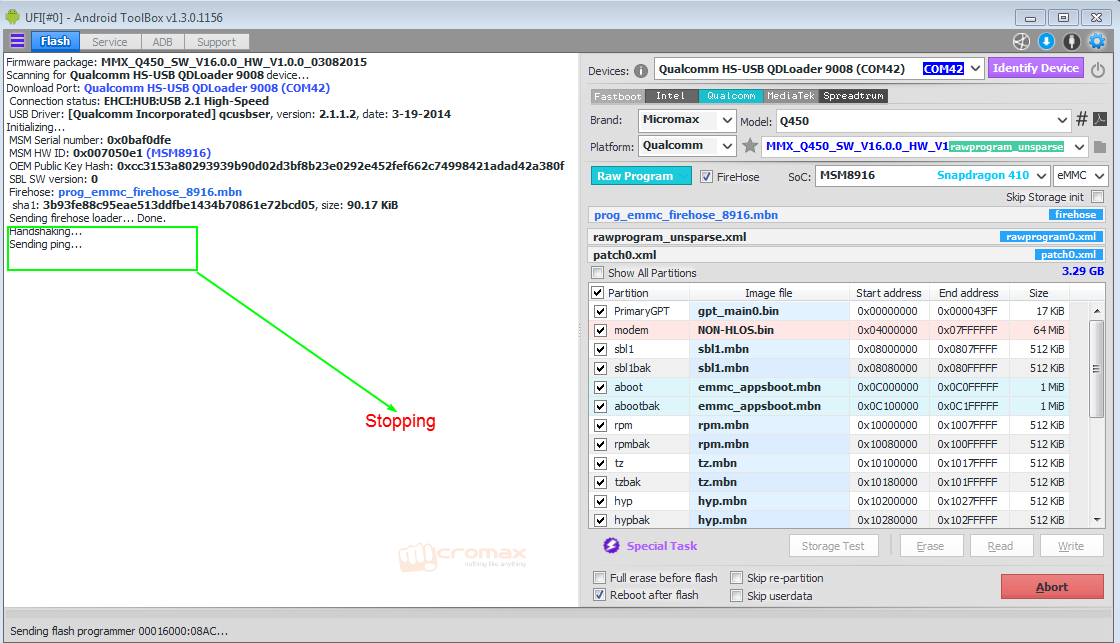
Task: Open settings gear in top toolbar
Action: tap(1096, 41)
